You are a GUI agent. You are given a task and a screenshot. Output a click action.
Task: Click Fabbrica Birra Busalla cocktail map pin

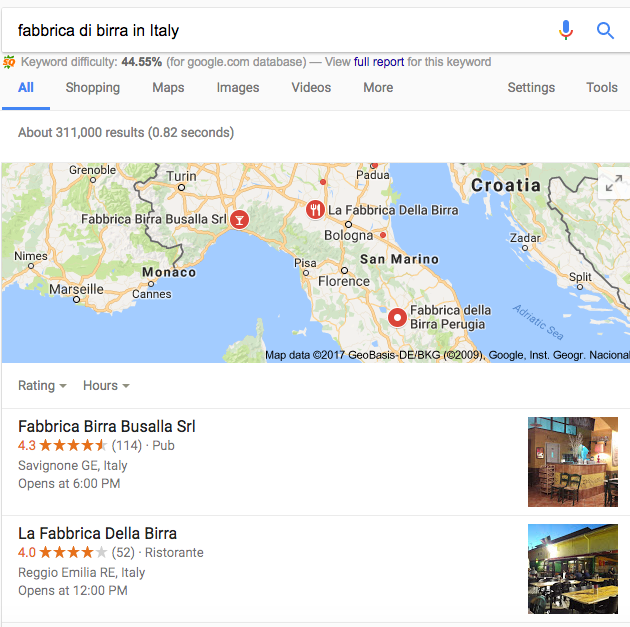point(239,218)
